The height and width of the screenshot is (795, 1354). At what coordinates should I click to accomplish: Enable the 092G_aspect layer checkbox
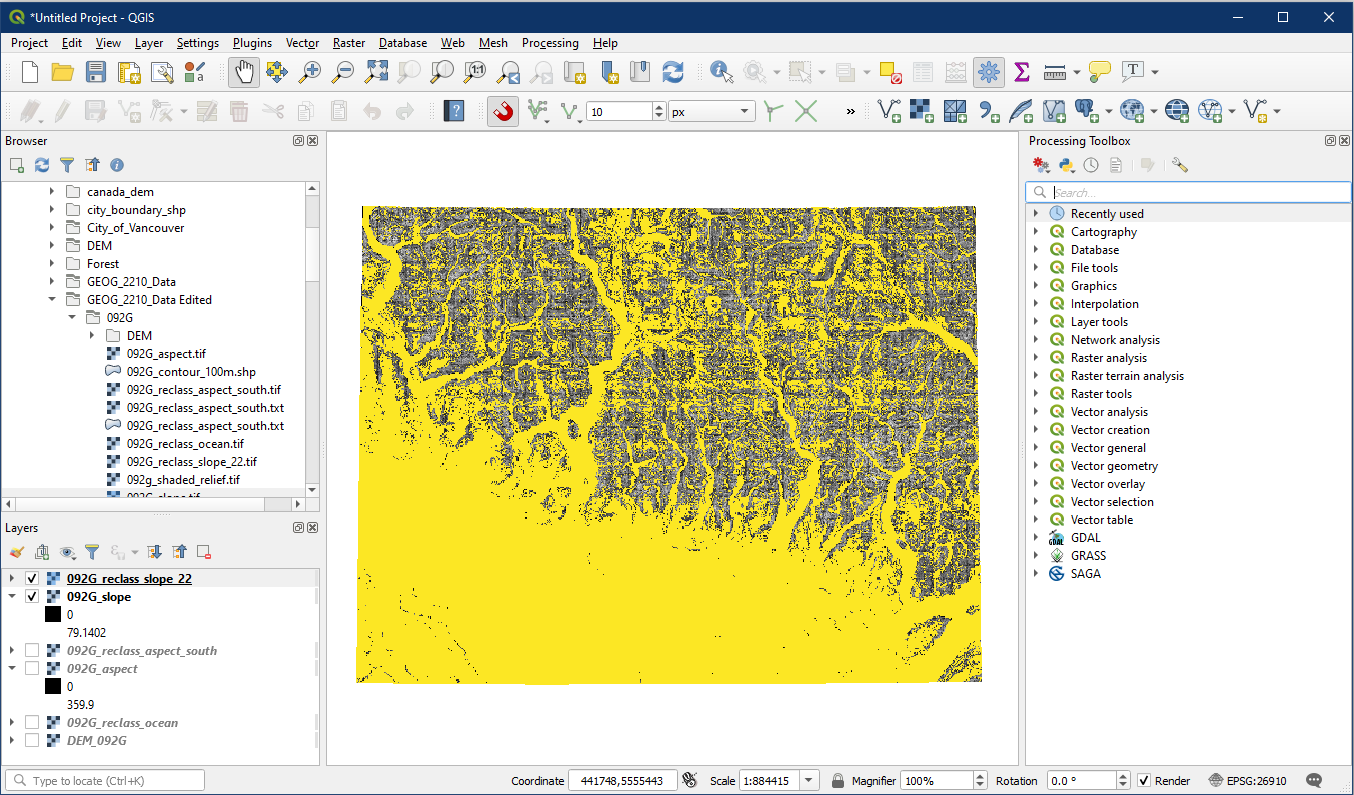pos(32,669)
